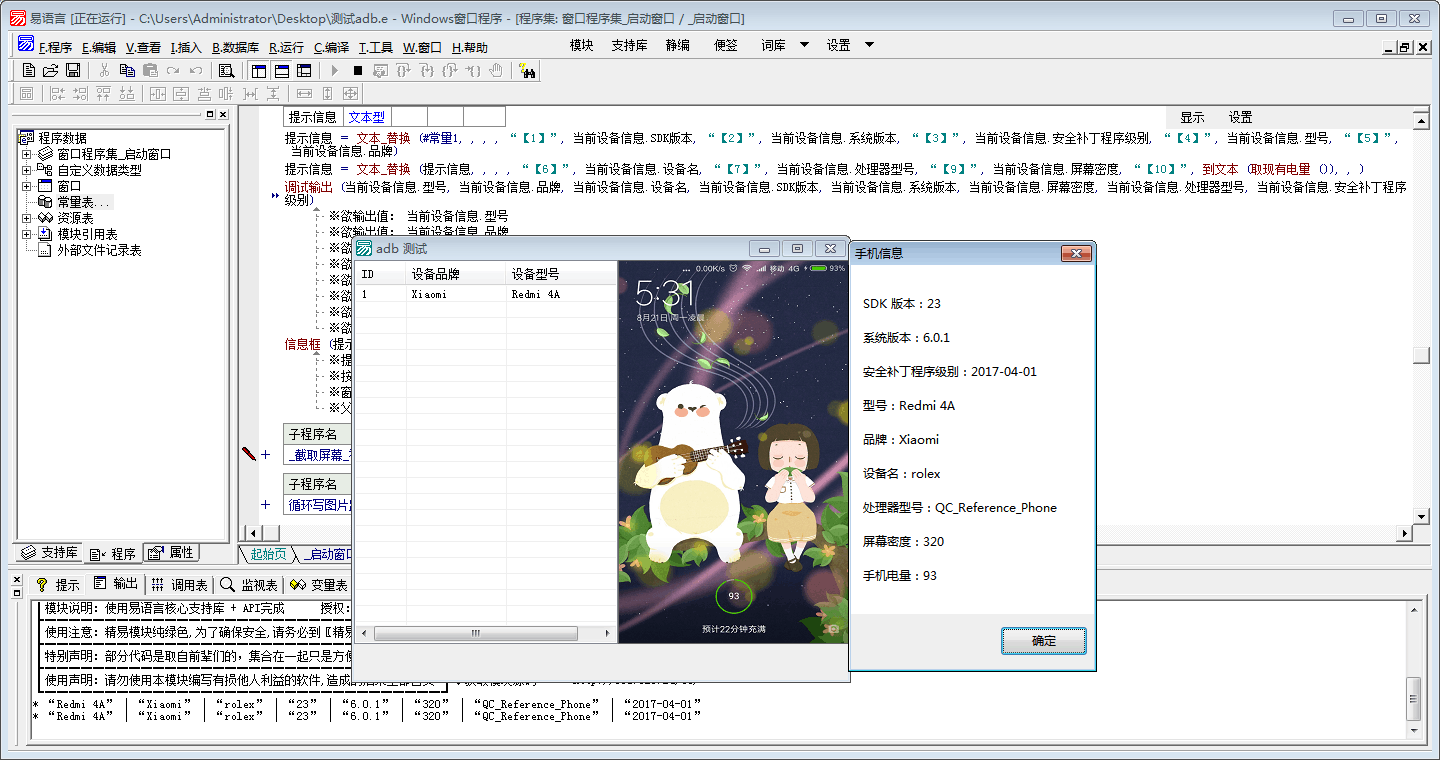Click the Stop (black square) toolbar icon

[357, 70]
